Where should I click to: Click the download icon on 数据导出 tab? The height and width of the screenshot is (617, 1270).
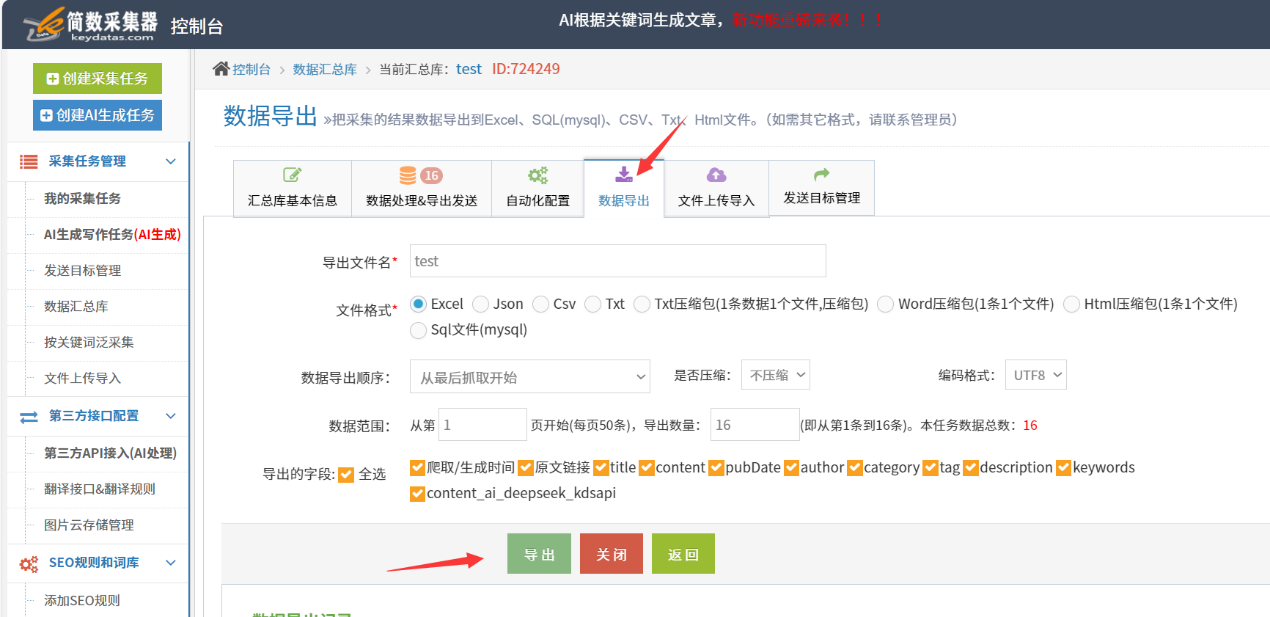click(623, 175)
